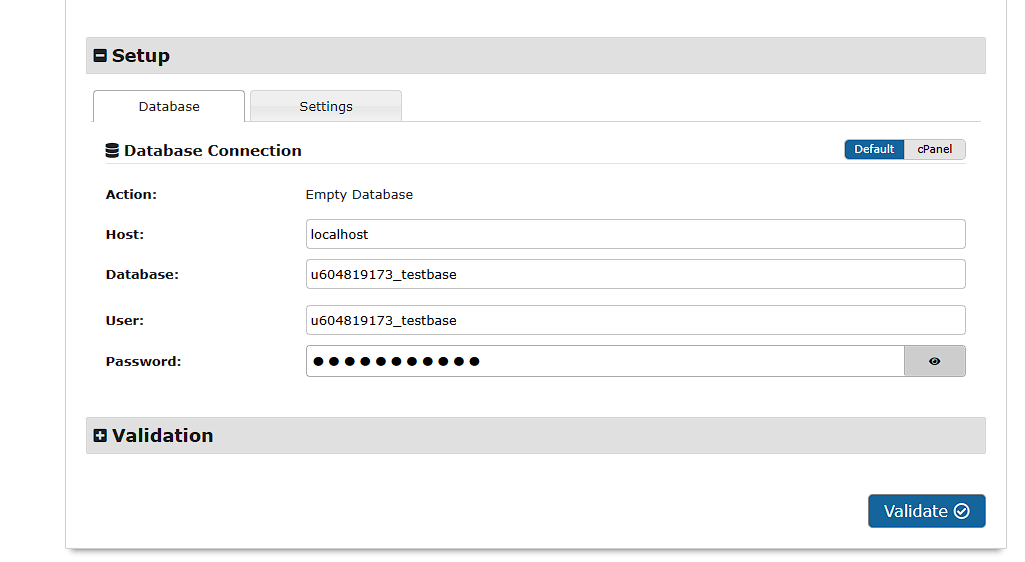Click the Password input field
1025x562 pixels.
click(605, 361)
